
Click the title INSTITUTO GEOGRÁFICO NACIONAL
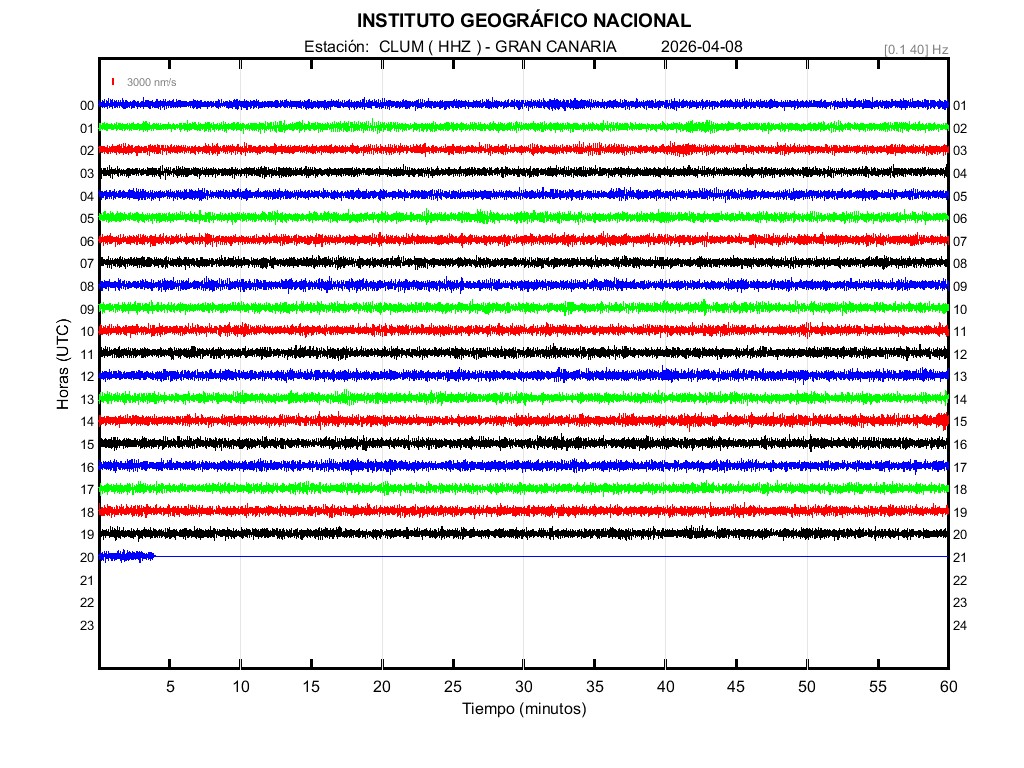(x=523, y=20)
